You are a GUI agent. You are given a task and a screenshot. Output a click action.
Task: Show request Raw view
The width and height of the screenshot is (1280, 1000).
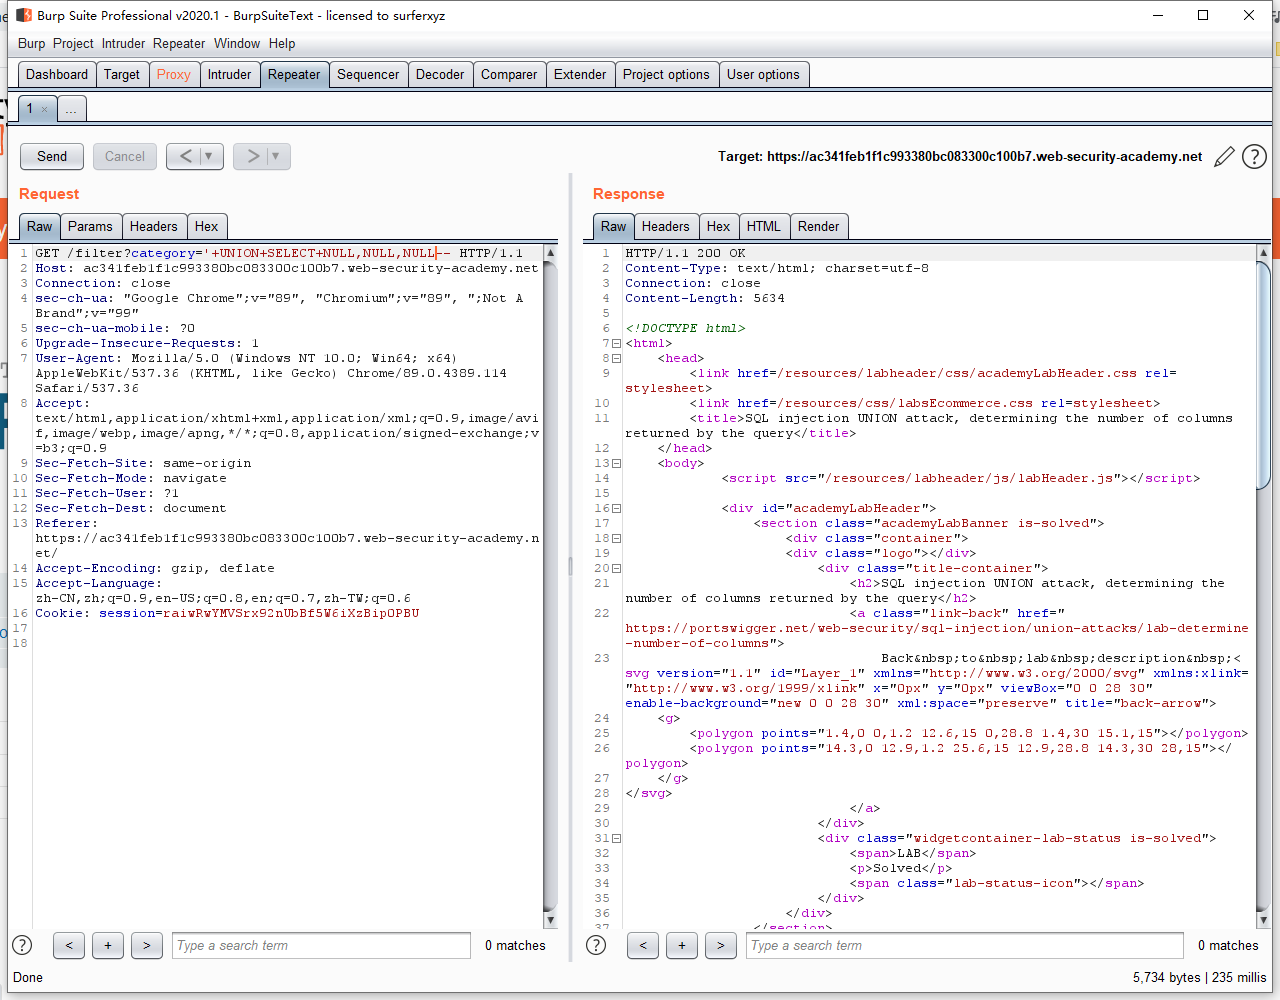(40, 226)
